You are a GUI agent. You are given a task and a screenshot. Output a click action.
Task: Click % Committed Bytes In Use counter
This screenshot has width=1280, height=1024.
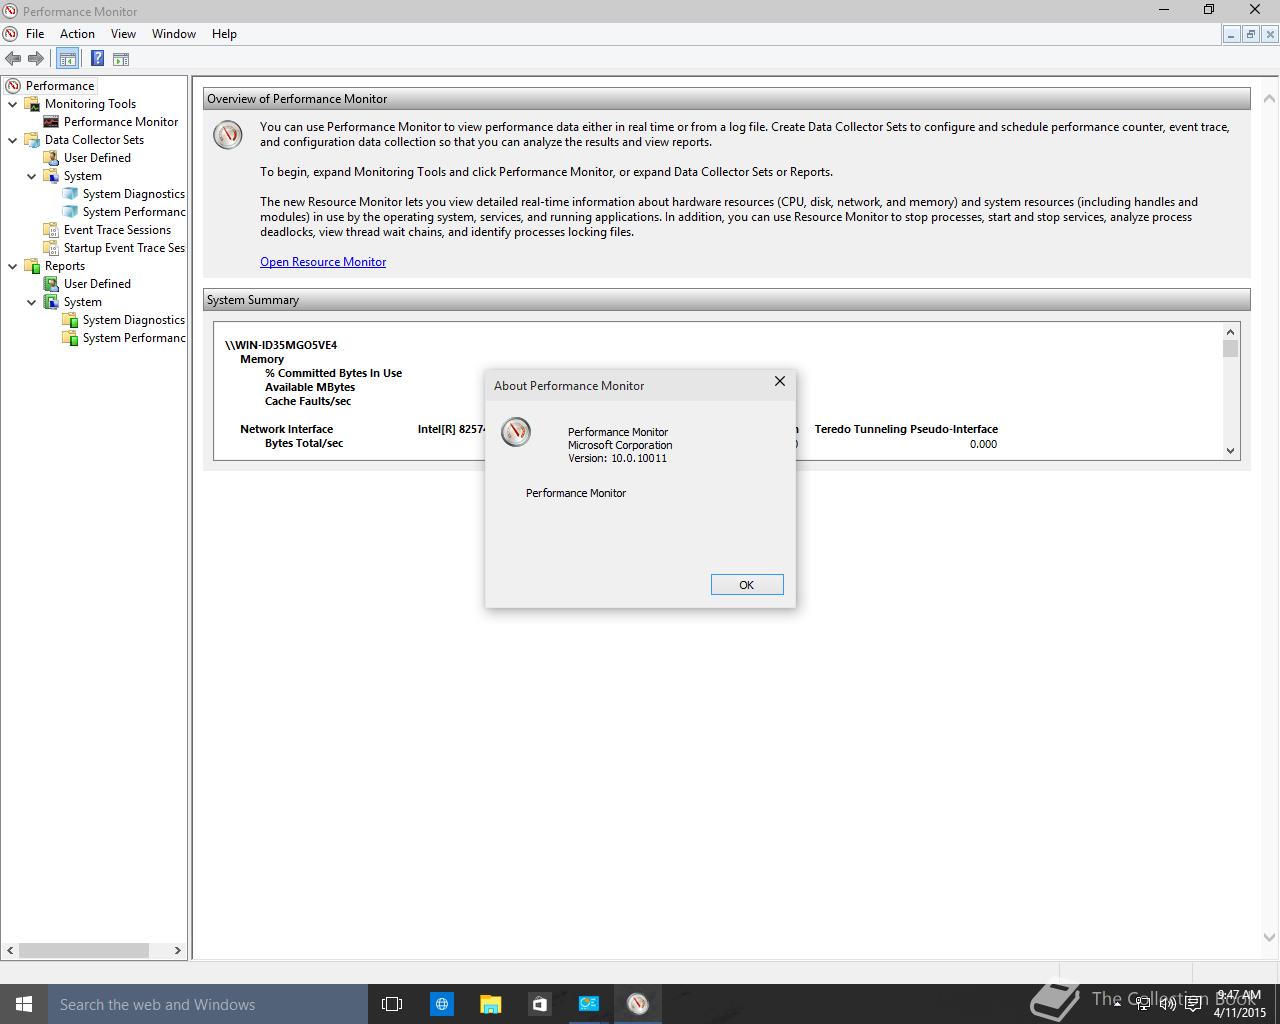coord(333,373)
